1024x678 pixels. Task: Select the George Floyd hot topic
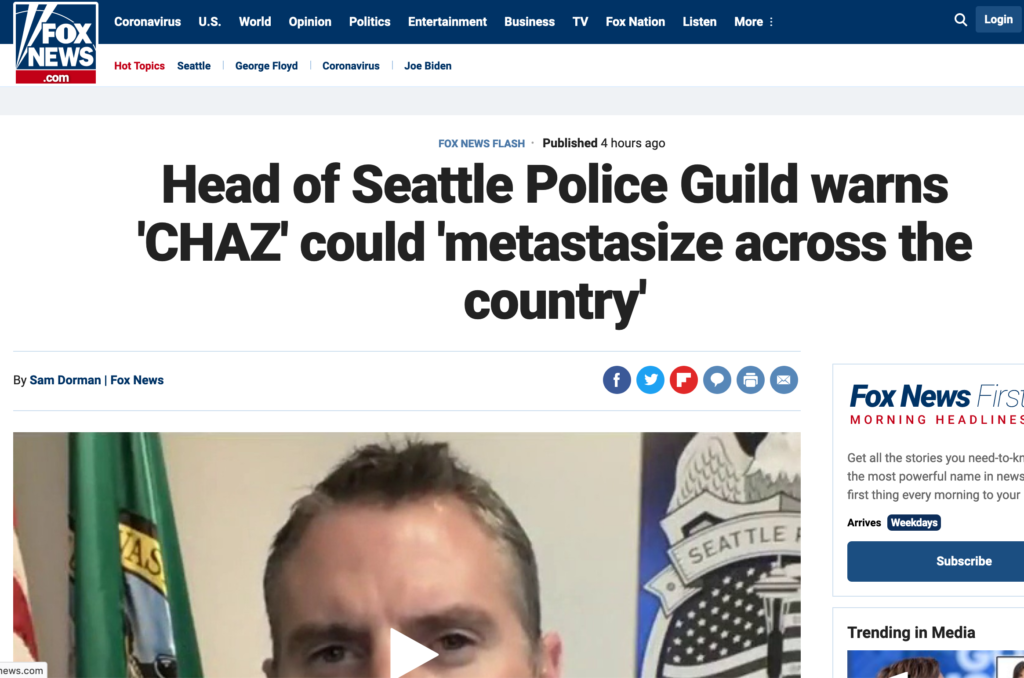(x=266, y=66)
